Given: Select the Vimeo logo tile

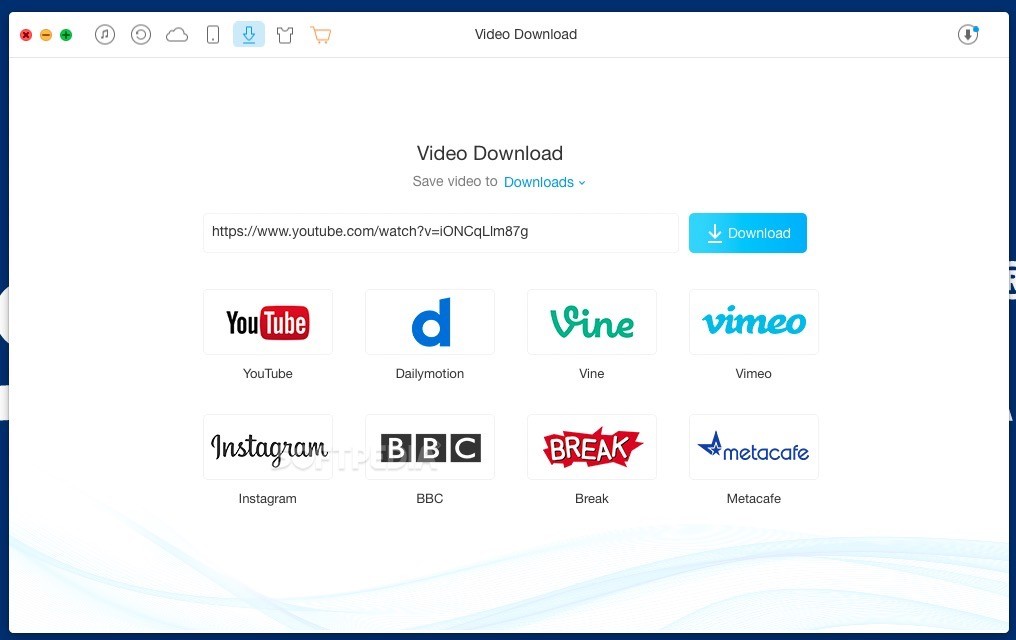Looking at the screenshot, I should point(754,322).
